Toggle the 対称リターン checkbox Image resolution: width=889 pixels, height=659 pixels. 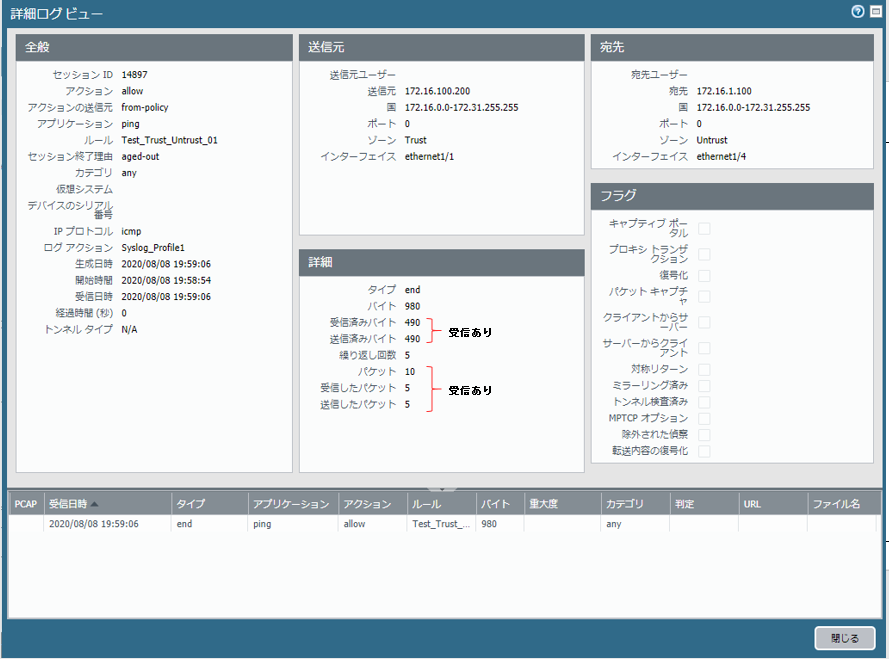704,370
